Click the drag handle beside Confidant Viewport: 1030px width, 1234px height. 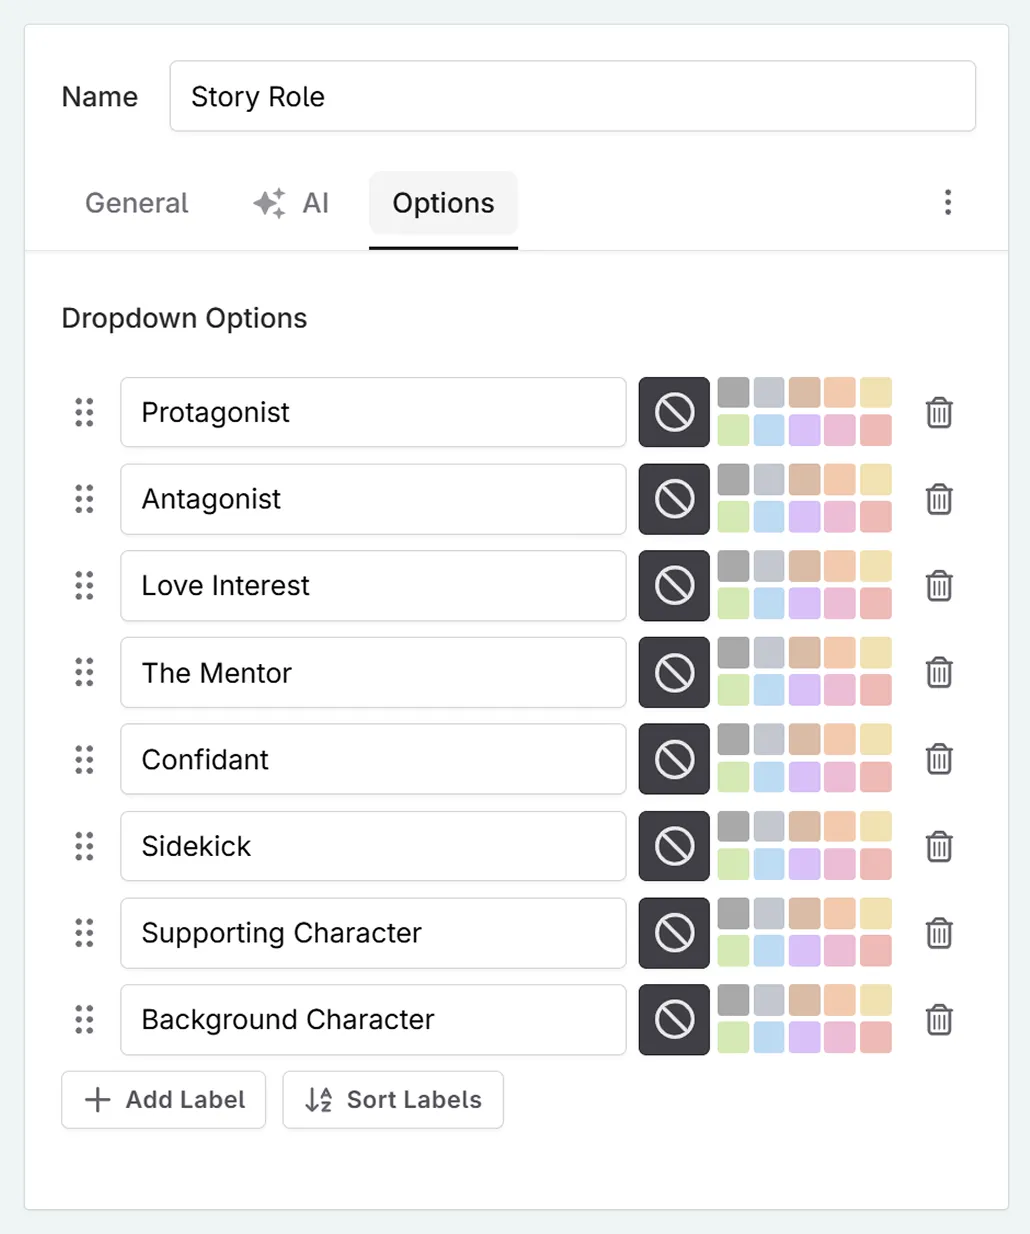tap(84, 759)
